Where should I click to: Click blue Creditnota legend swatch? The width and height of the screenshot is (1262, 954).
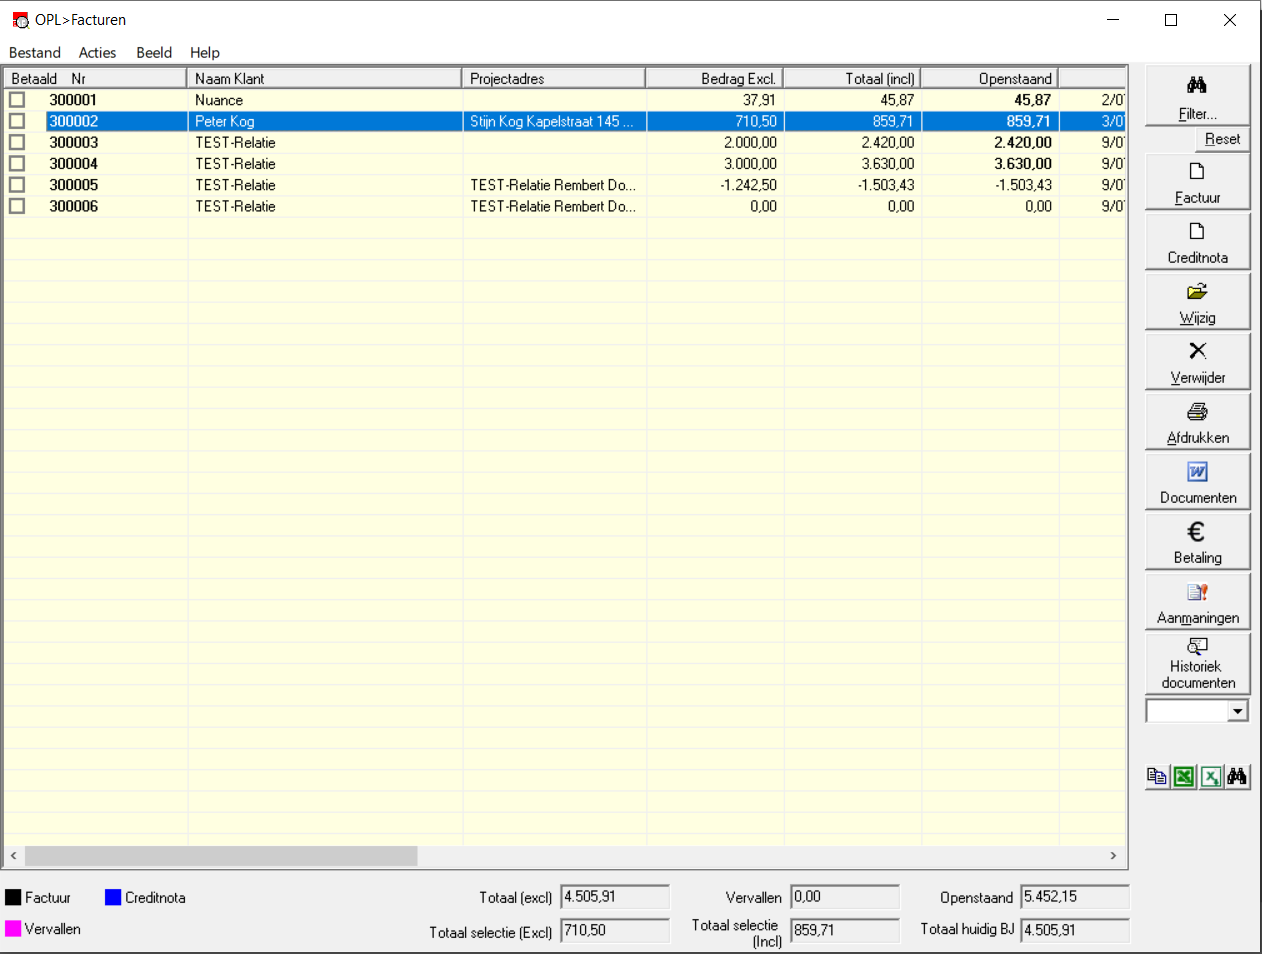tap(113, 898)
